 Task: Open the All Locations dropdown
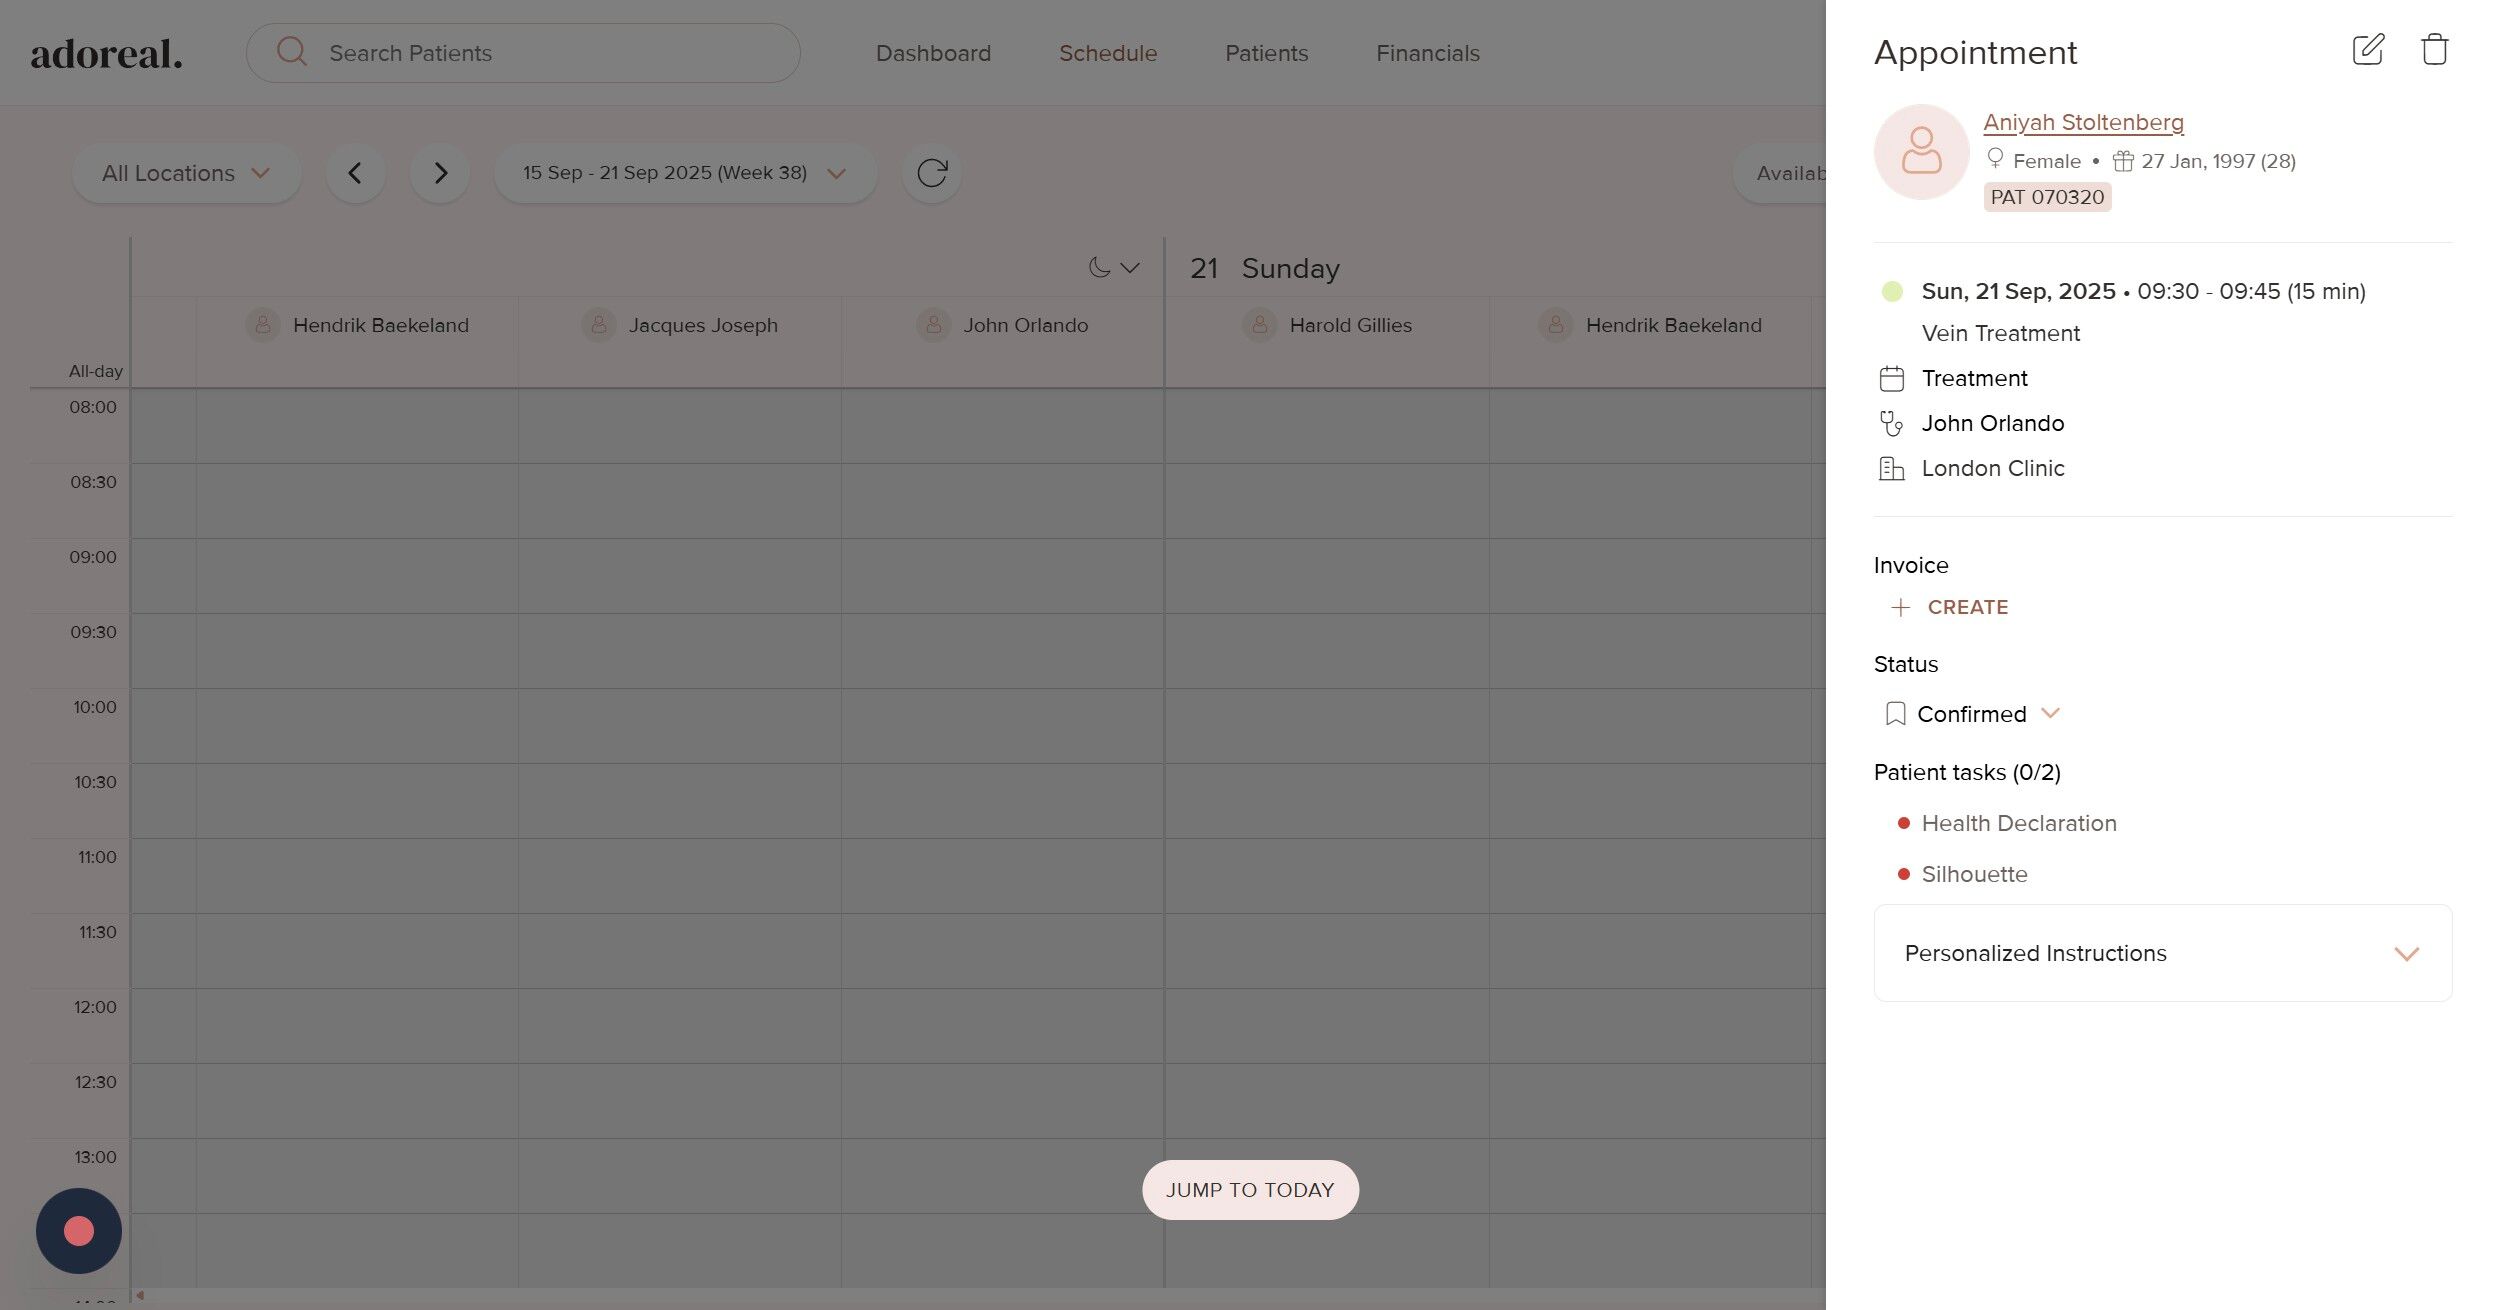pos(186,173)
